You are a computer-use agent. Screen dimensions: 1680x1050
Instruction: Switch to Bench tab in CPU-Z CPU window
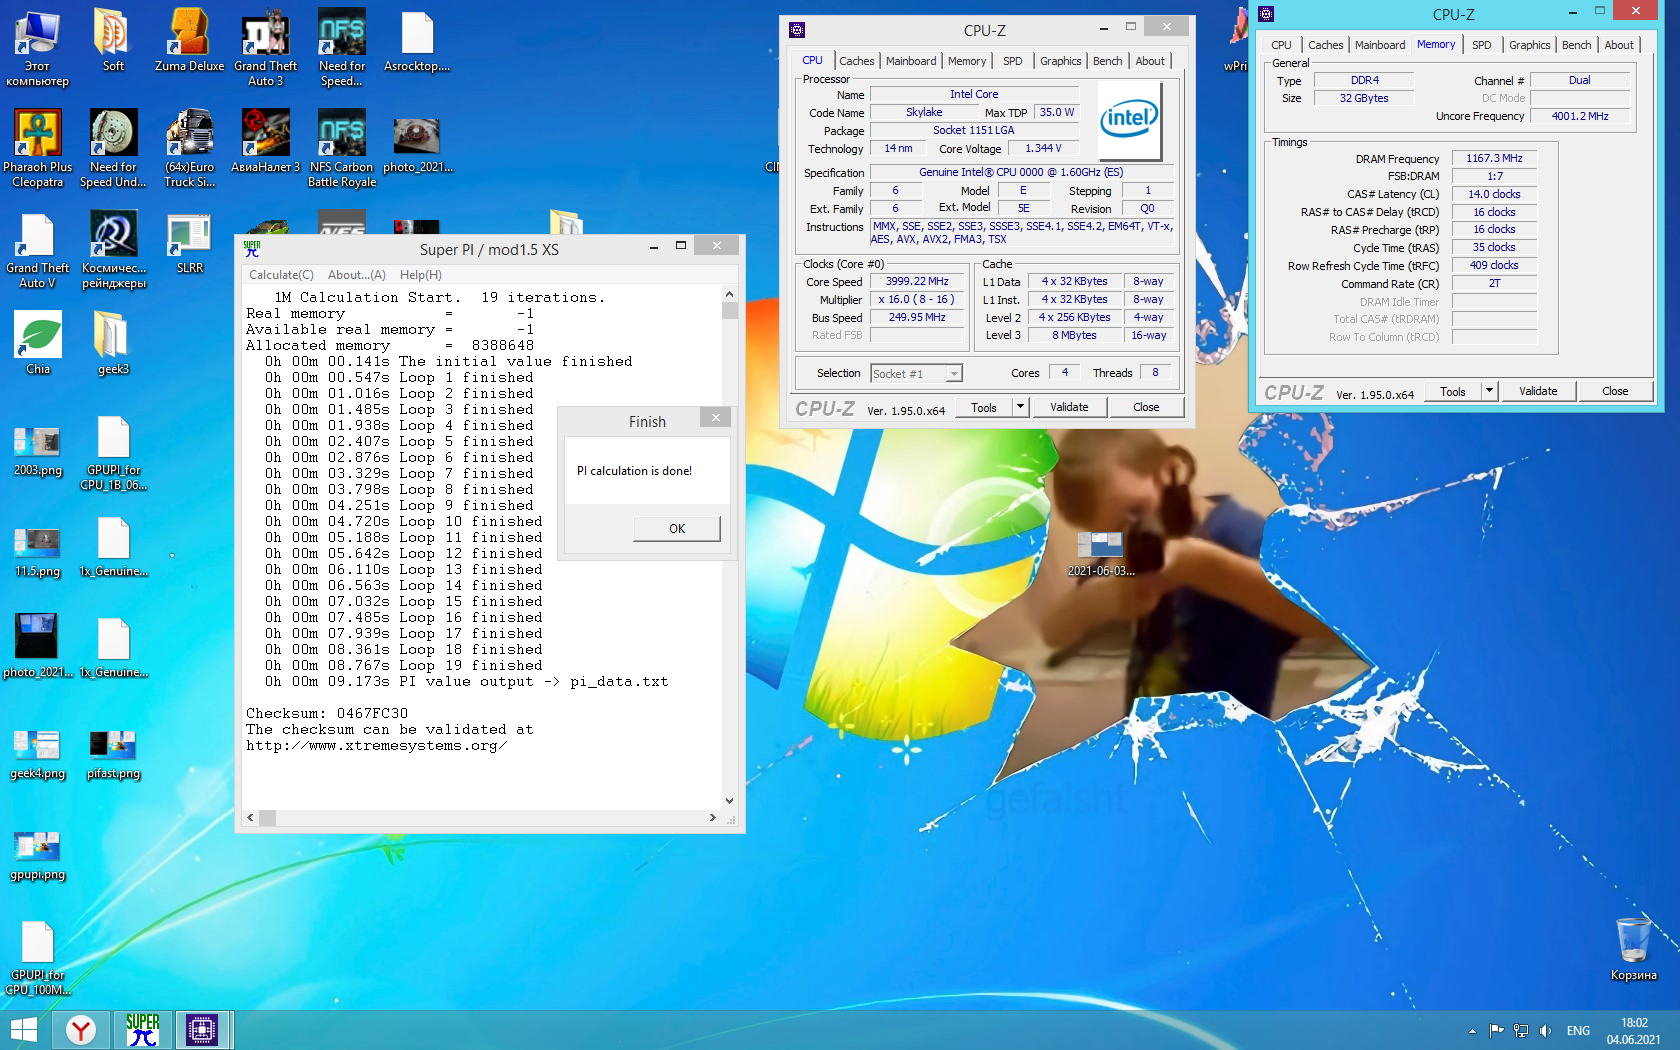[1107, 61]
